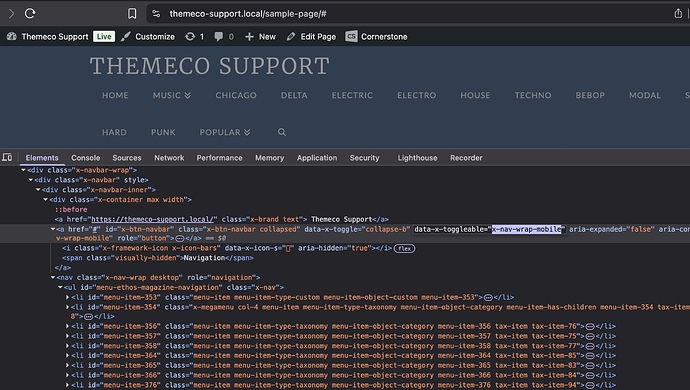Click the themeco-support.local href link
The height and width of the screenshot is (390, 690).
[x=152, y=219]
